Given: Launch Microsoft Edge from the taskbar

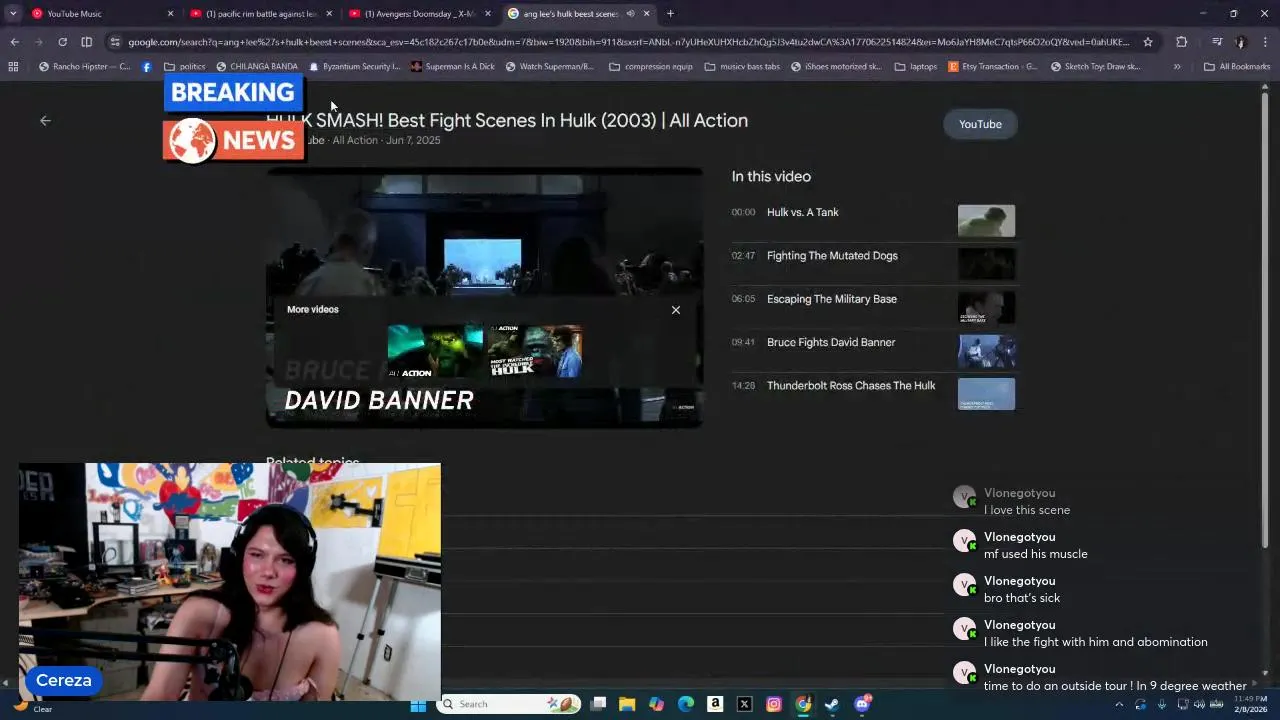Looking at the screenshot, I should (x=686, y=704).
